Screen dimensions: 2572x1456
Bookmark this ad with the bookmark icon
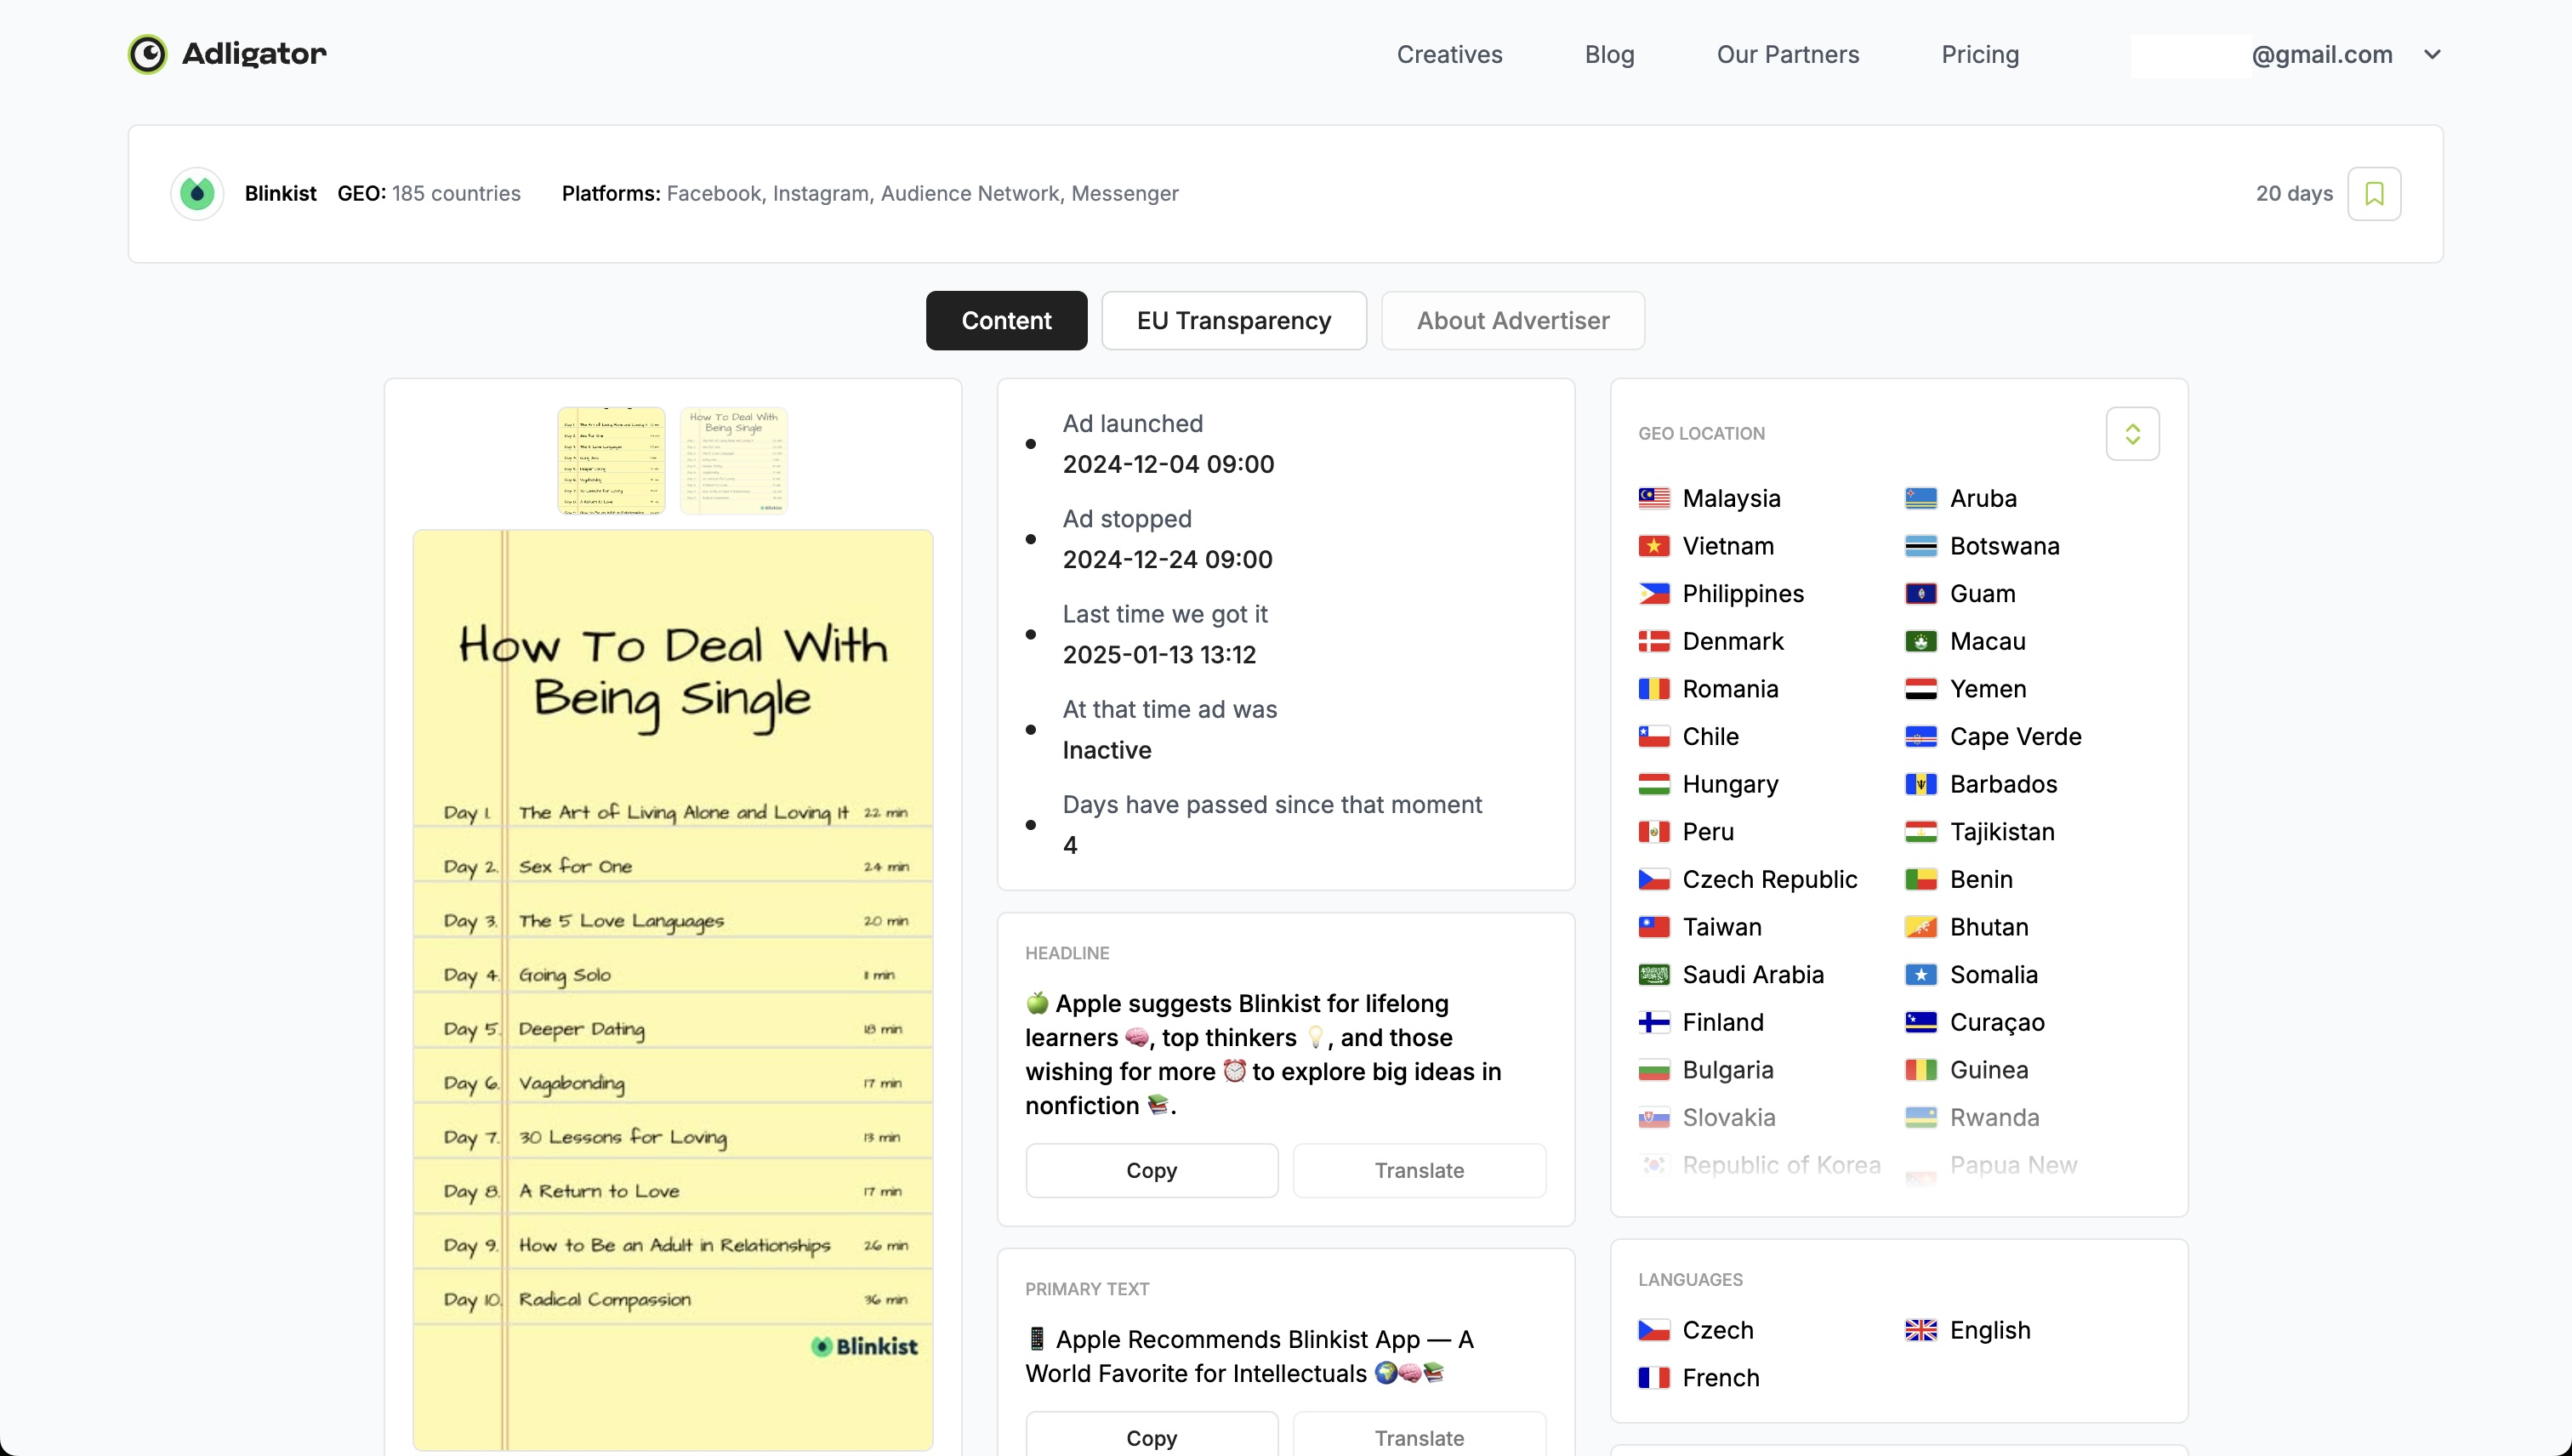(2374, 193)
